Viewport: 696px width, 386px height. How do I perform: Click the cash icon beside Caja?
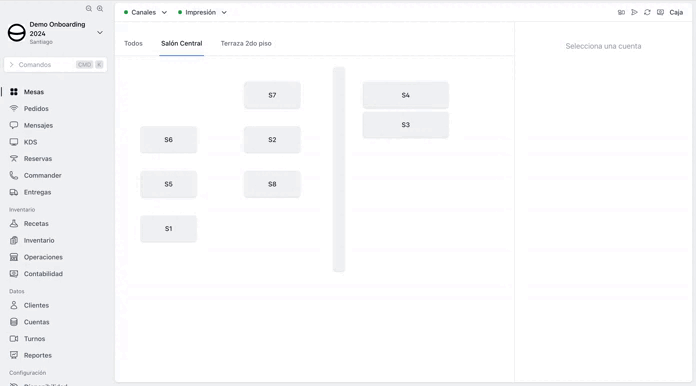click(x=660, y=12)
